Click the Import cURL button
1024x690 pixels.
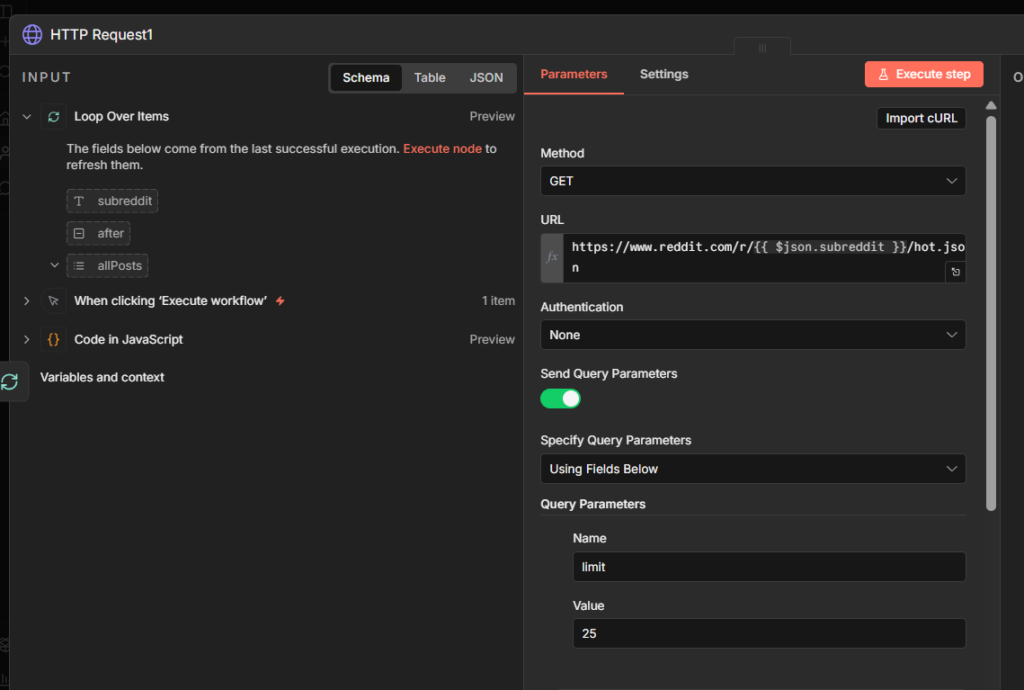pyautogui.click(x=920, y=118)
